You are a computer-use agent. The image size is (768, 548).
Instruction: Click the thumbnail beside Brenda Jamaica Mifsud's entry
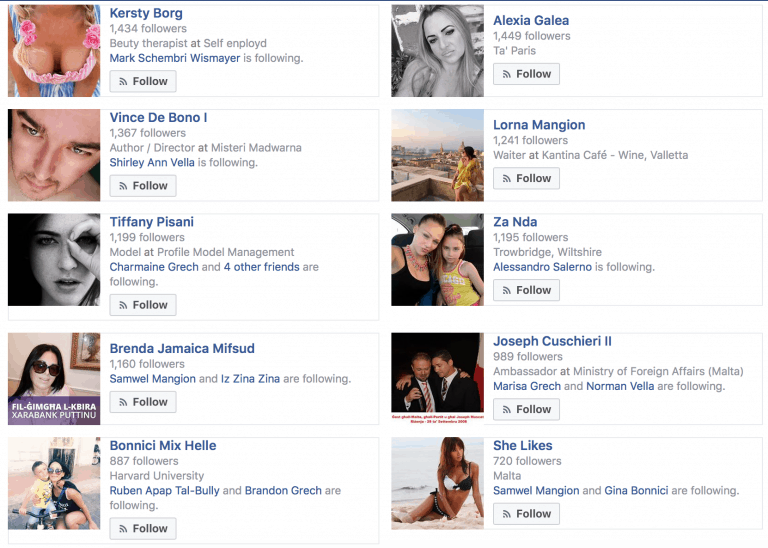[x=54, y=379]
